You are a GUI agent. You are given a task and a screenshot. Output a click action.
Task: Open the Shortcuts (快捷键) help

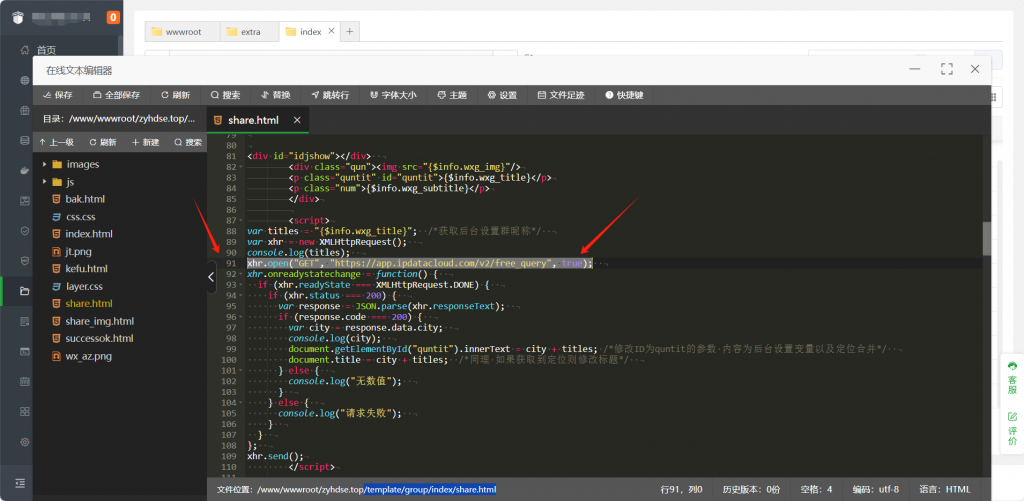(x=623, y=95)
